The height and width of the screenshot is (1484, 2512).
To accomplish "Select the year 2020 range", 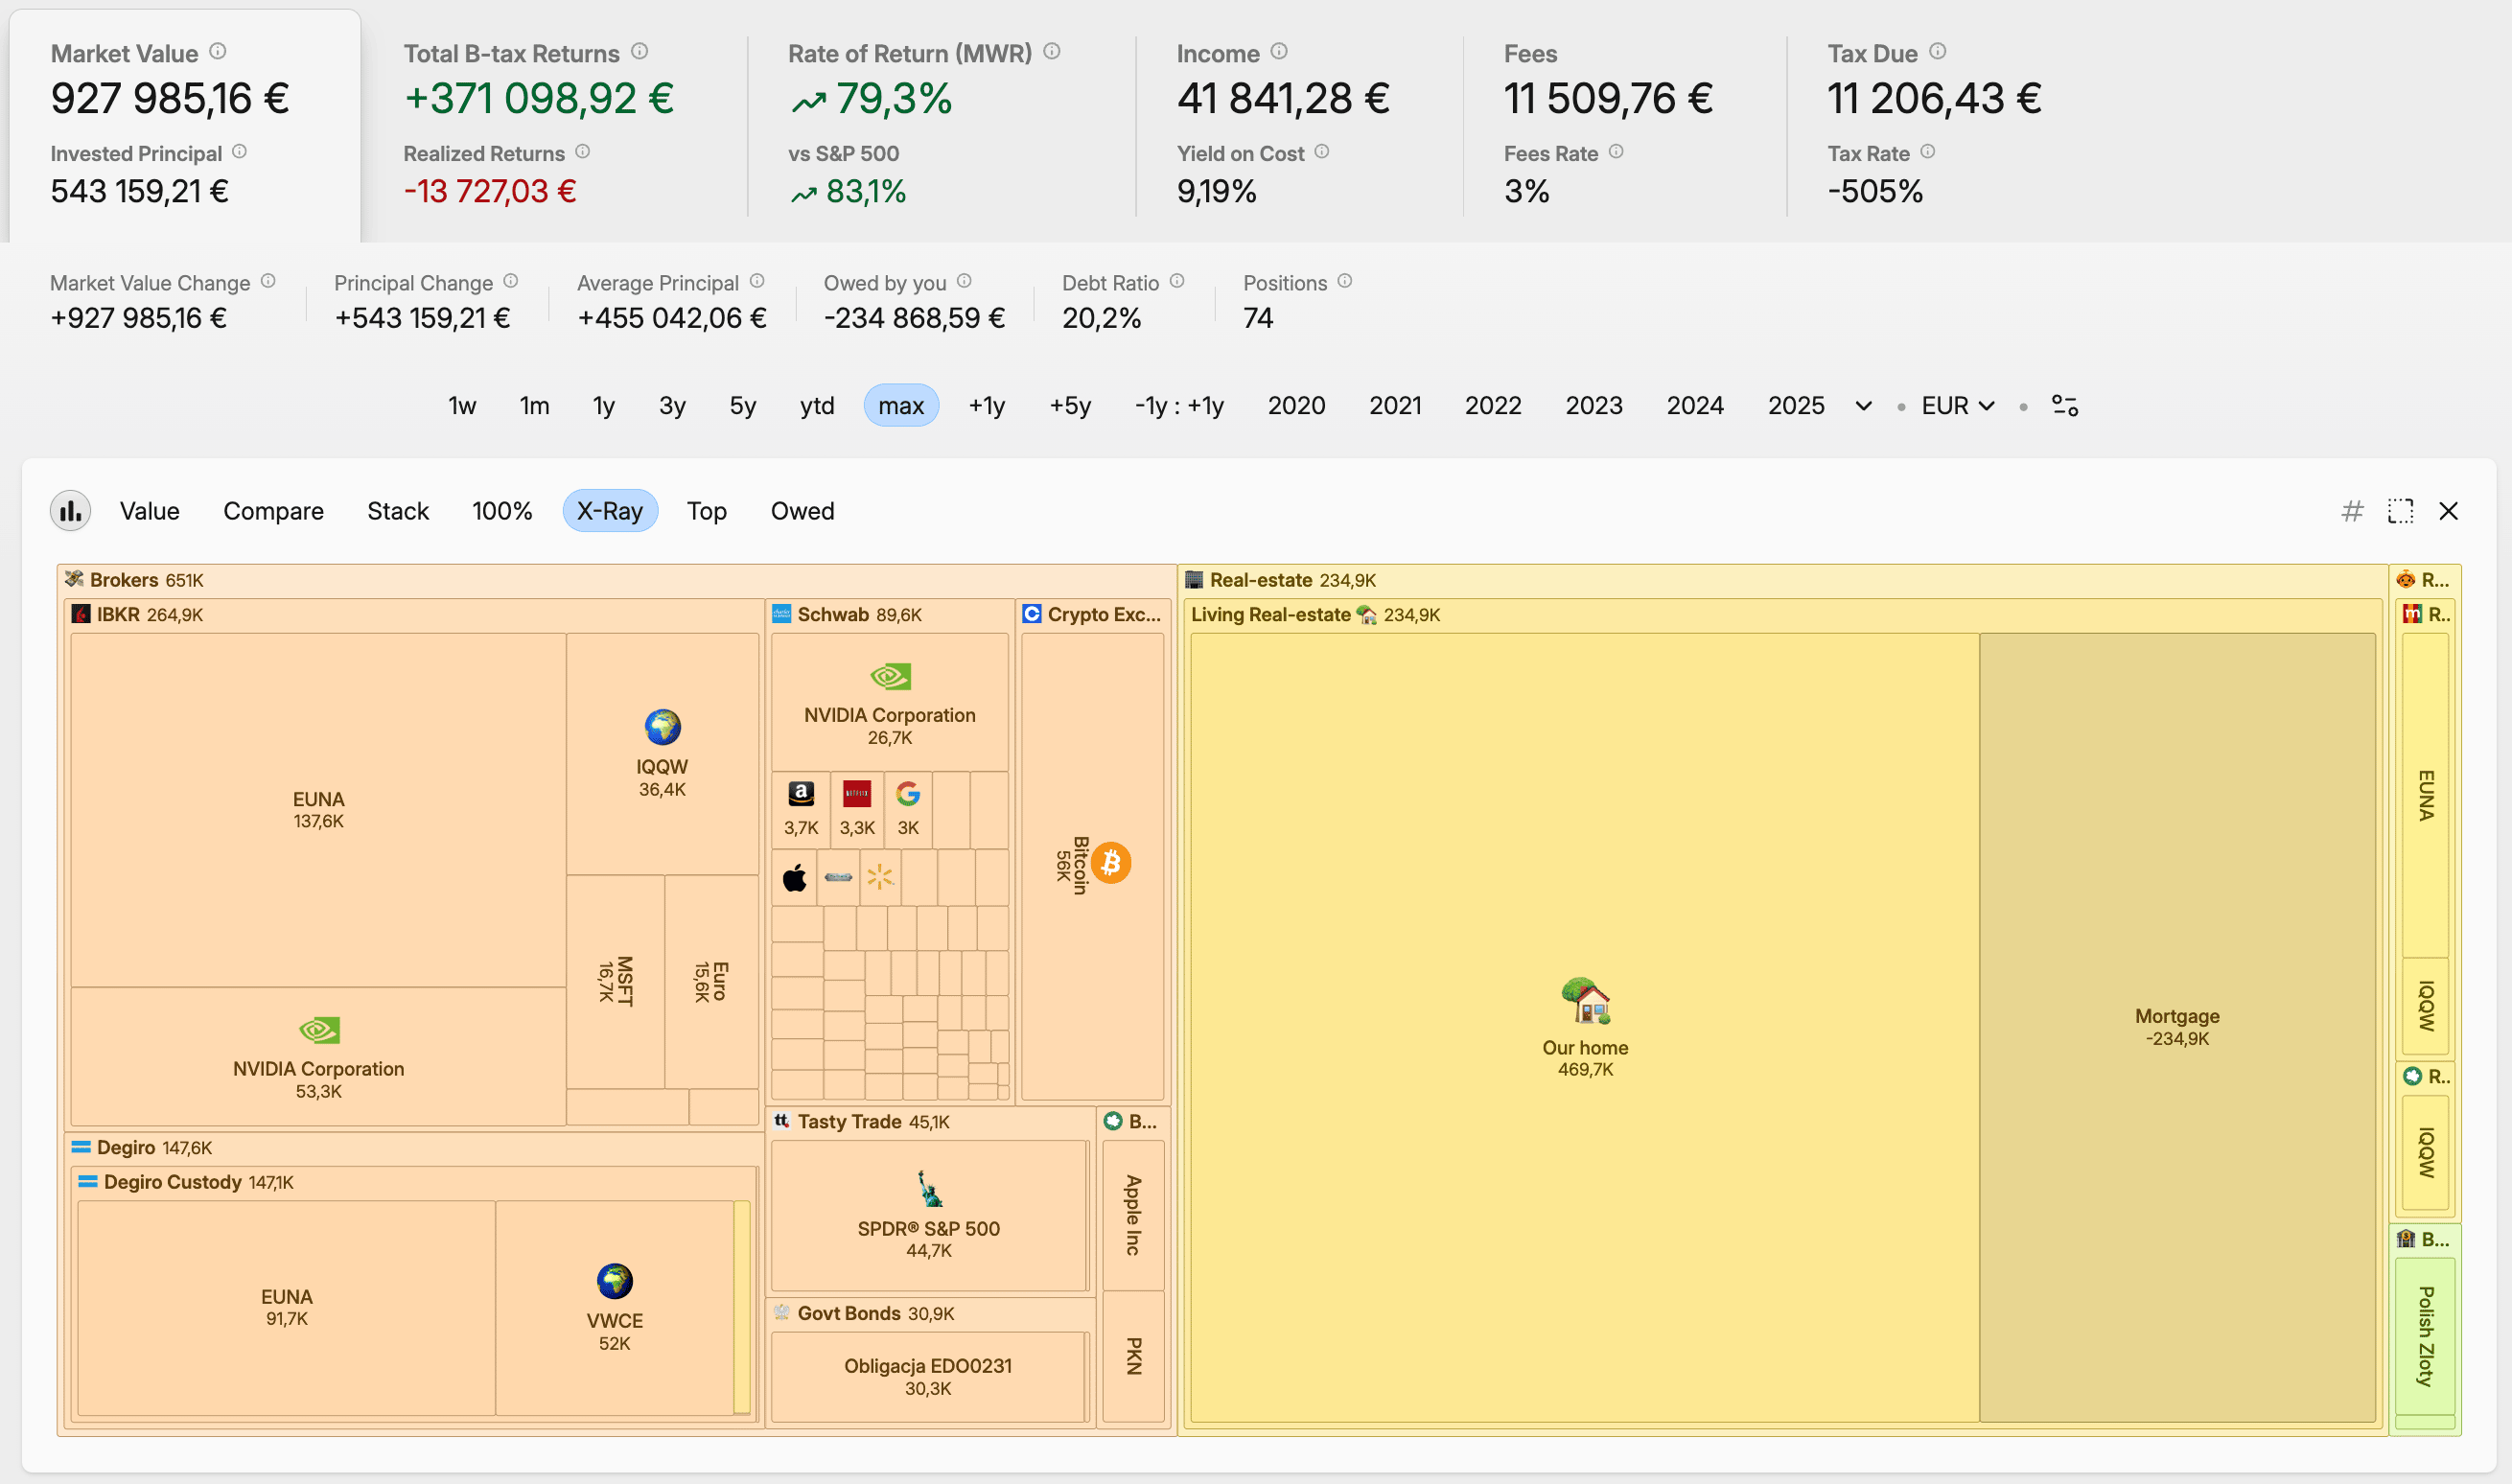I will click(x=1296, y=405).
